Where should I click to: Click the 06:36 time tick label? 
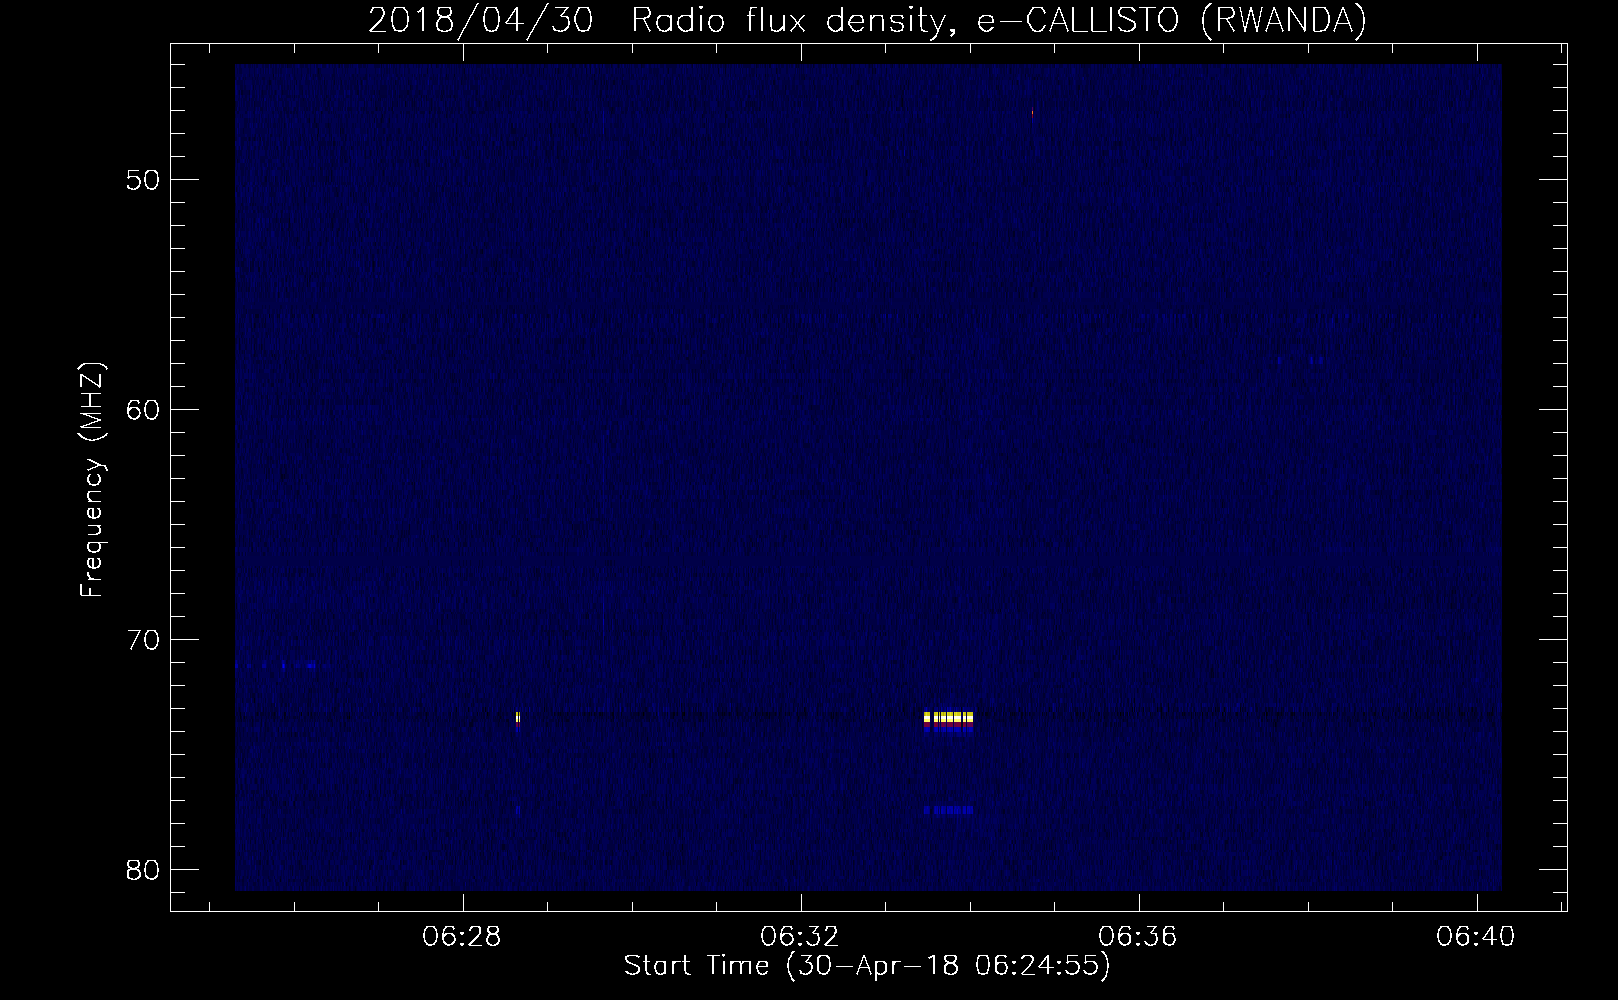coord(1138,937)
